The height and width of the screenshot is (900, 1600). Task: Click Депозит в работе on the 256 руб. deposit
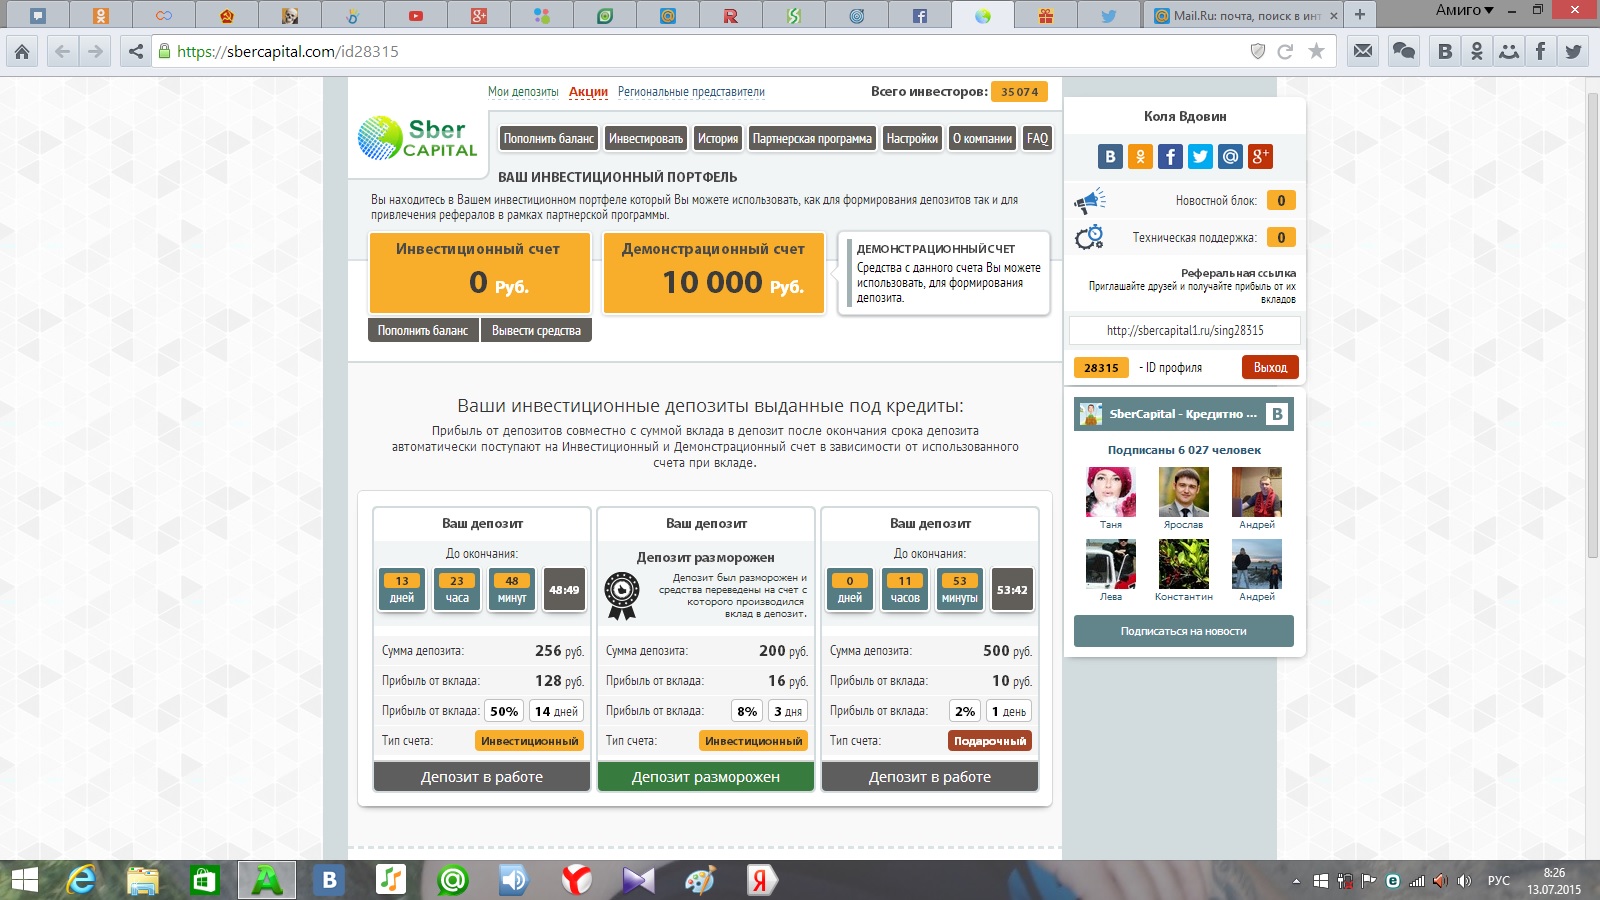(x=482, y=777)
